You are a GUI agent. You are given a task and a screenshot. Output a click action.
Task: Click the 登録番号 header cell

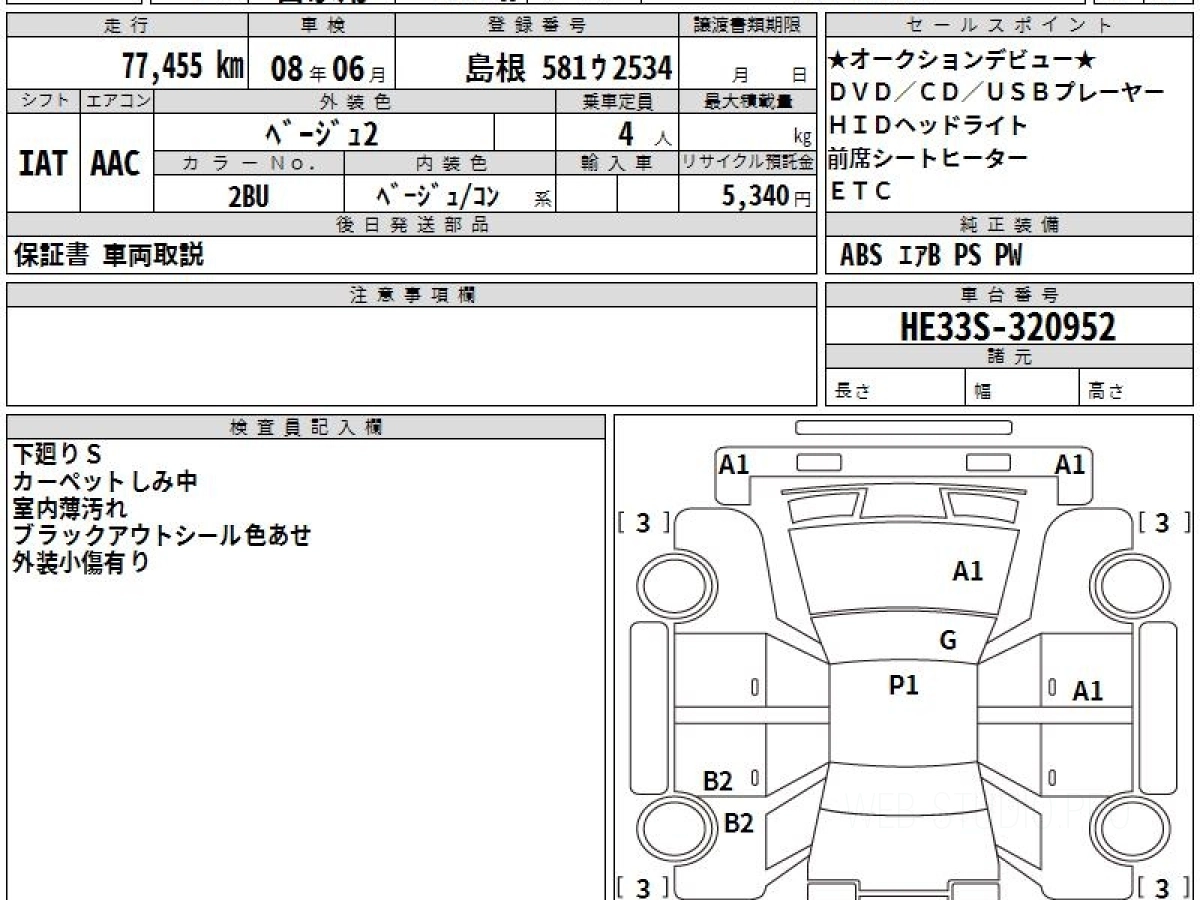pos(537,27)
